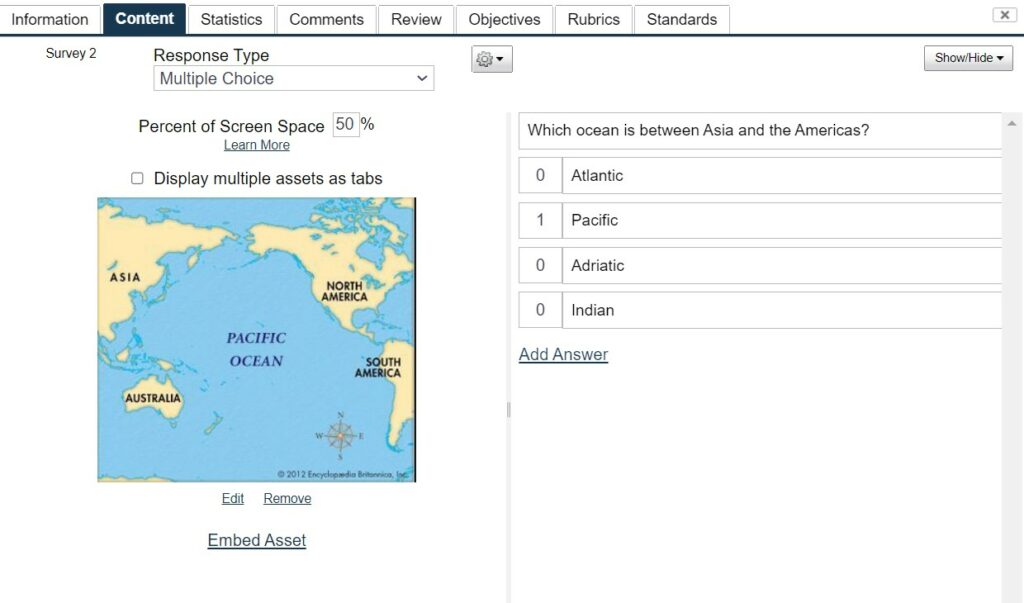1024x603 pixels.
Task: Select the Pacific Ocean map thumbnail
Action: click(257, 340)
